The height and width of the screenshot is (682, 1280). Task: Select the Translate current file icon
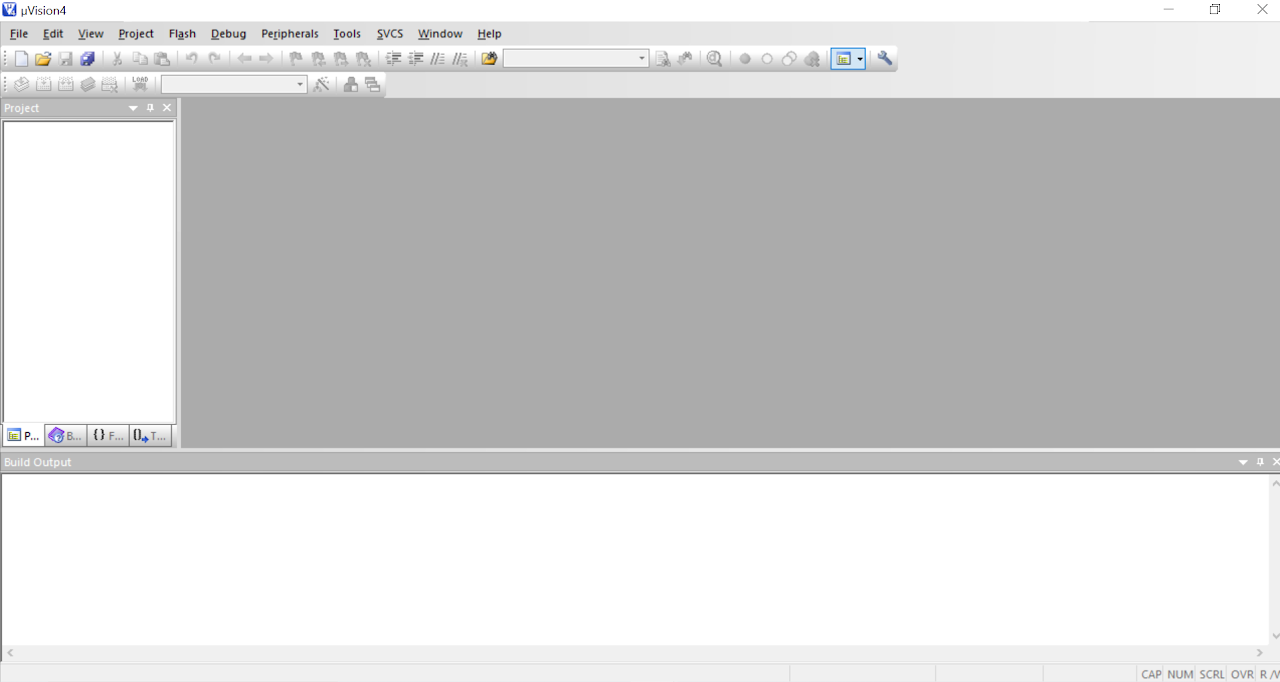(20, 84)
